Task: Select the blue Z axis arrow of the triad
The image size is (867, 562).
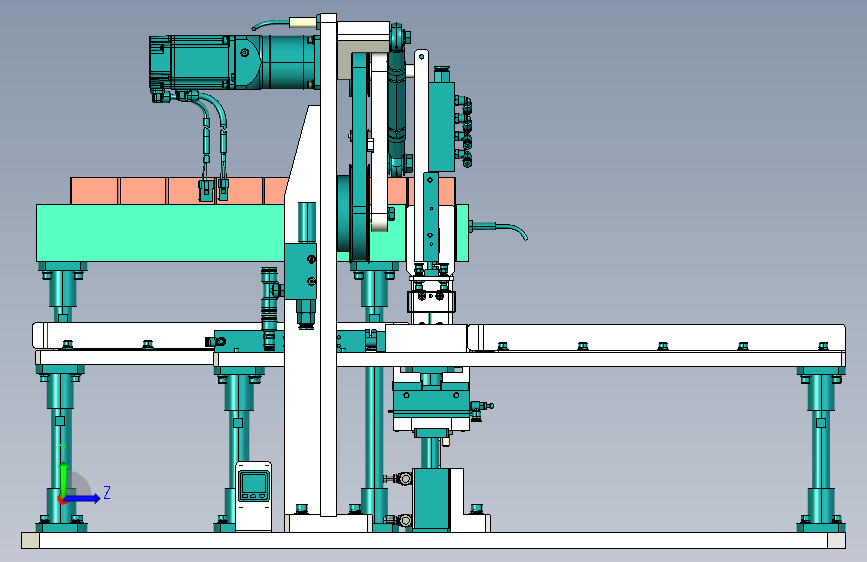Action: tap(83, 498)
